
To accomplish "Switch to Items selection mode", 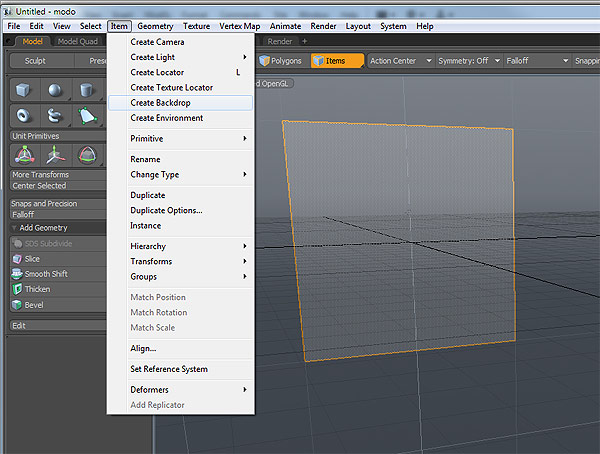I will tap(336, 61).
